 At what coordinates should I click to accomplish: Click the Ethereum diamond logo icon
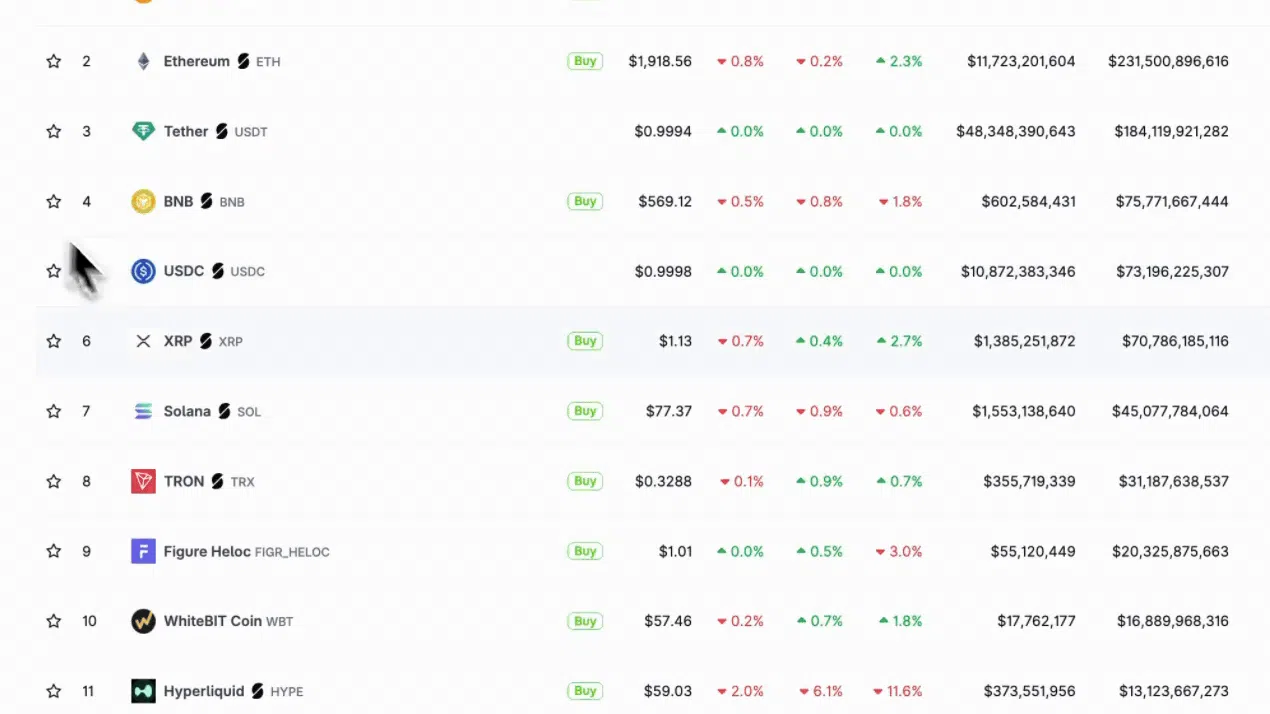coord(143,61)
